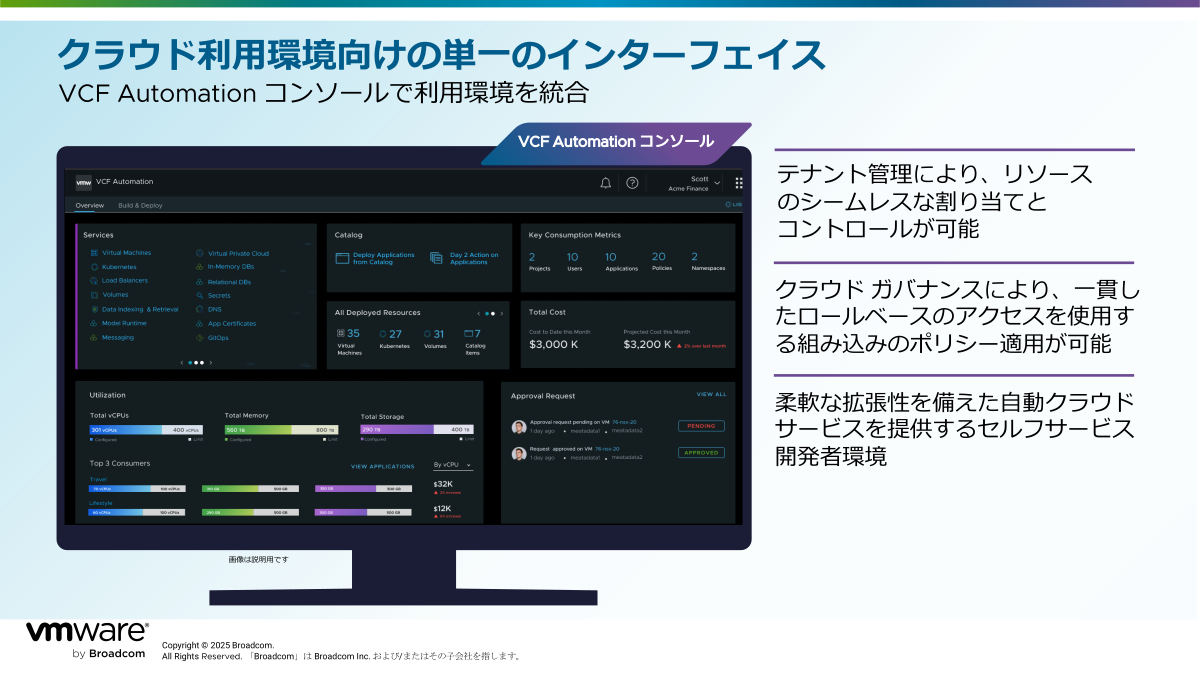The height and width of the screenshot is (675, 1200).
Task: Go to next Services page arrow
Action: tap(211, 363)
